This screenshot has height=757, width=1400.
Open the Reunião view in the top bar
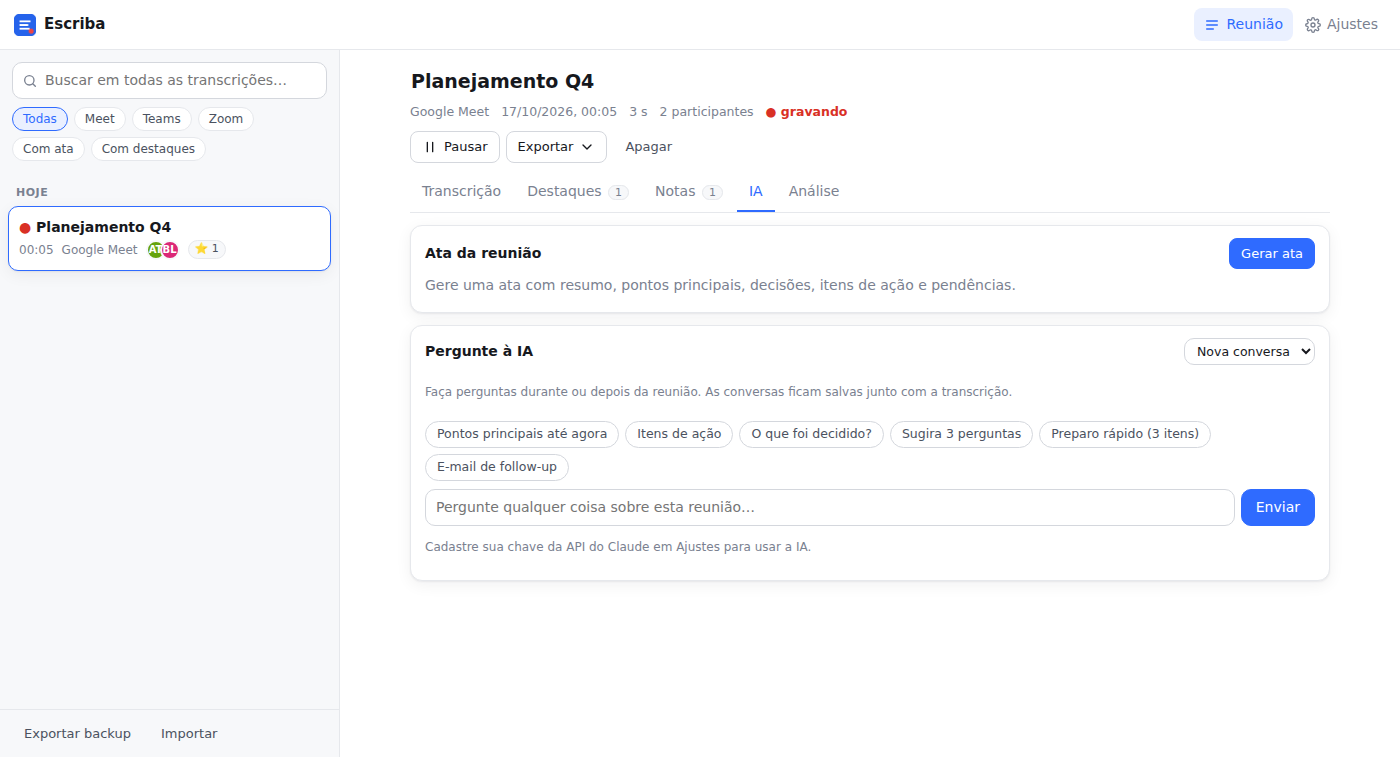coord(1243,25)
